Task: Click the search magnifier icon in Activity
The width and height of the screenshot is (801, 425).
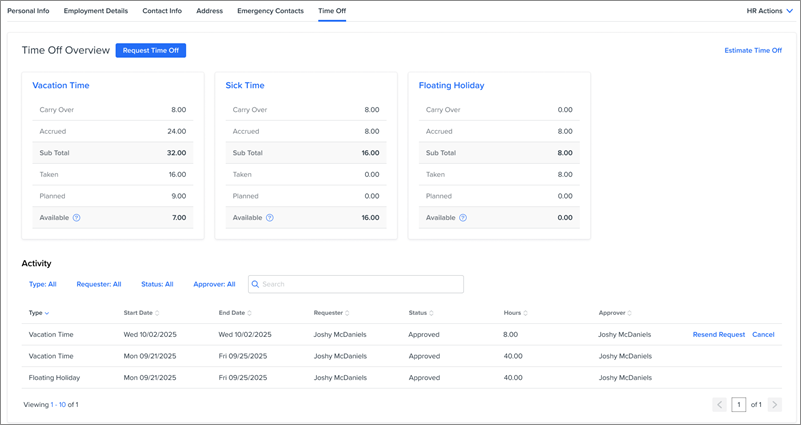Action: click(256, 285)
